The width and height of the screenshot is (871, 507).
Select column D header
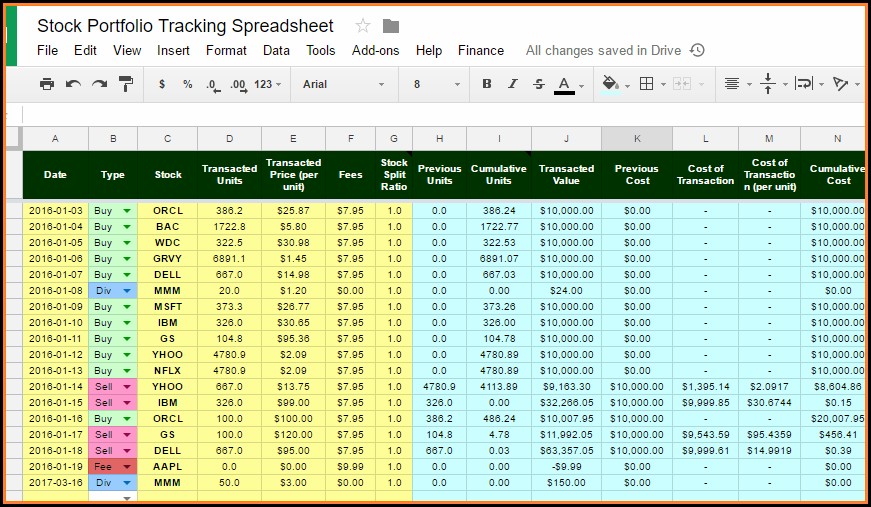pyautogui.click(x=229, y=139)
